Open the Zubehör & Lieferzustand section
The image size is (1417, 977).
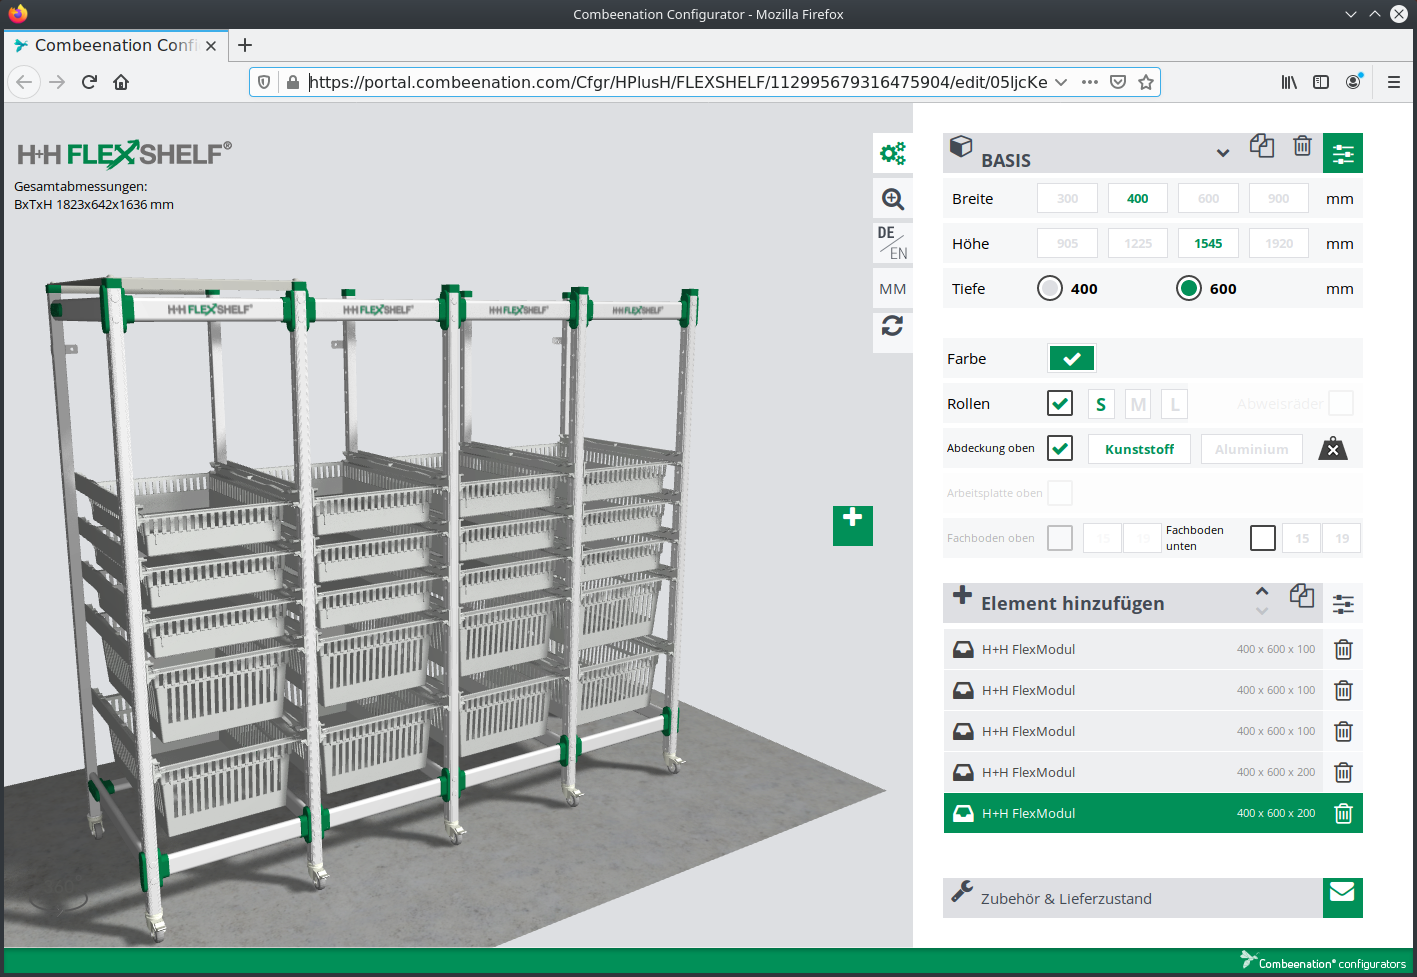tap(1133, 898)
